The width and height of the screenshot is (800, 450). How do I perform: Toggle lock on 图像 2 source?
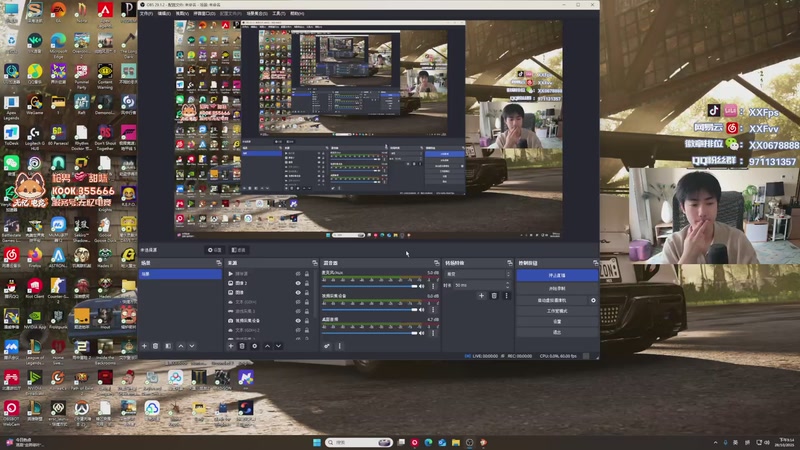point(307,283)
